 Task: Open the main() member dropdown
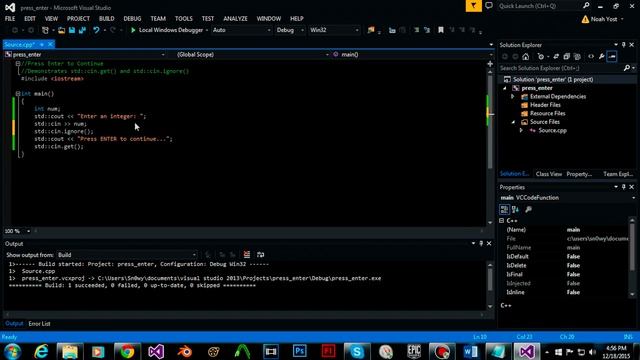[412, 54]
